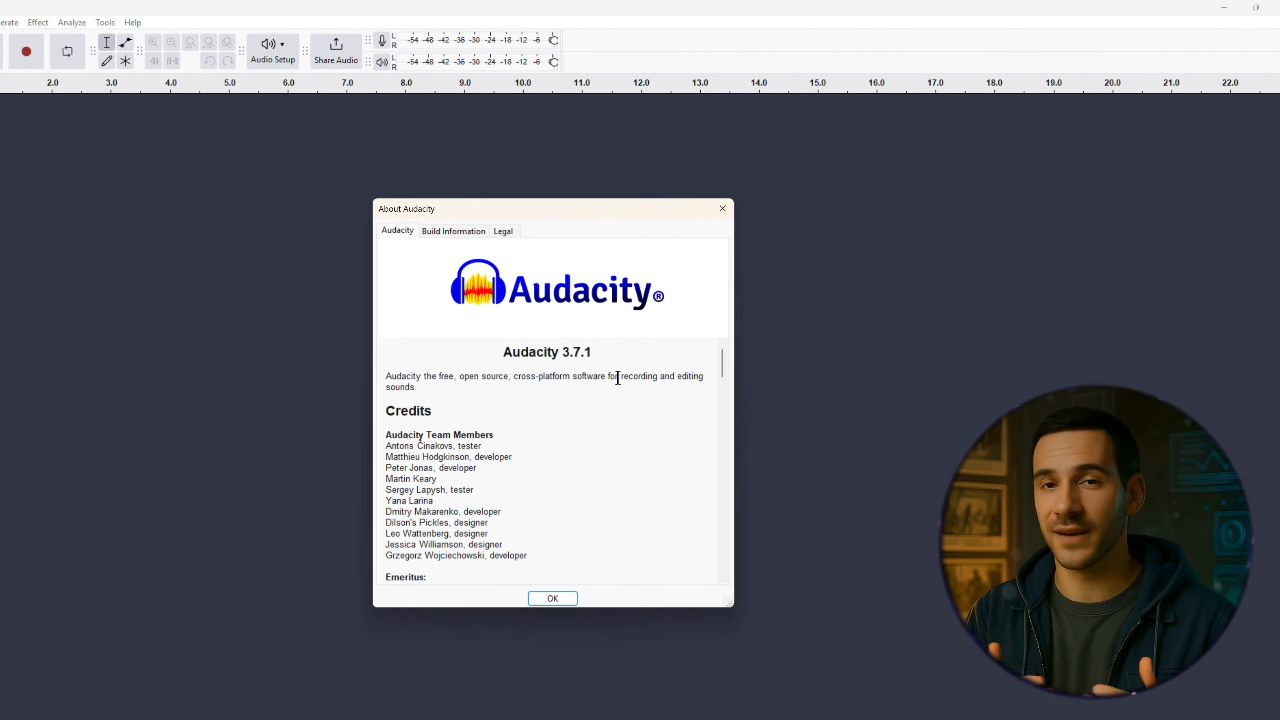
Task: Click the 5.0 mark on timeline ruler
Action: tap(229, 83)
